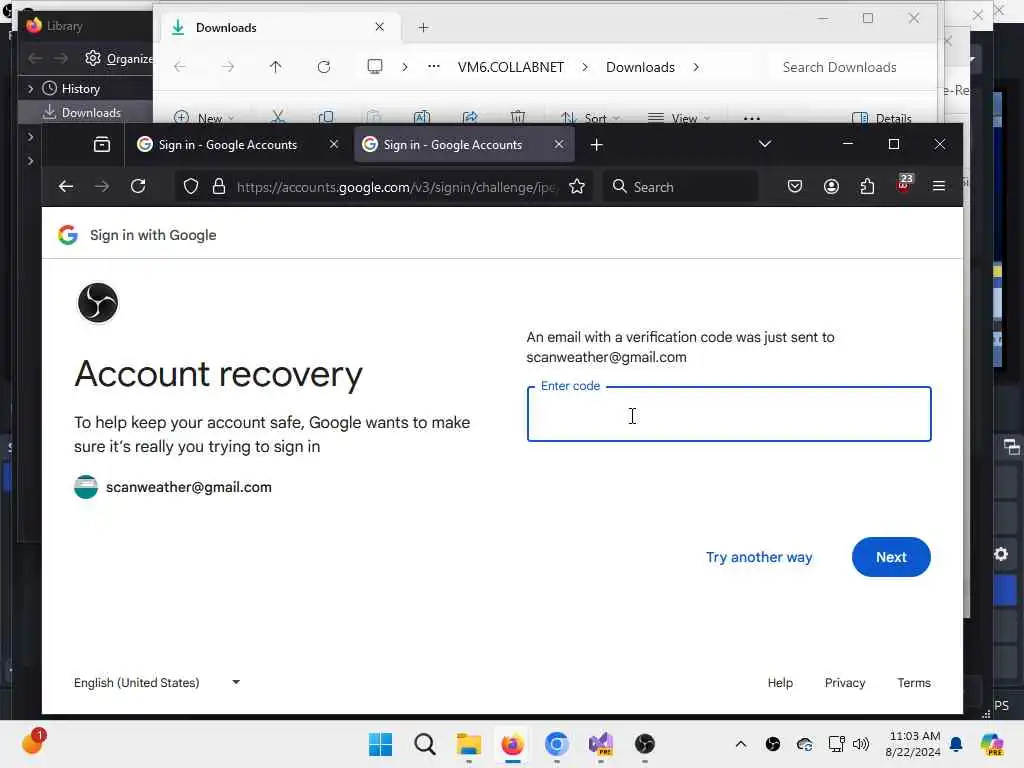Open Firefox extensions puzzle icon
This screenshot has width=1024, height=768.
[x=867, y=187]
